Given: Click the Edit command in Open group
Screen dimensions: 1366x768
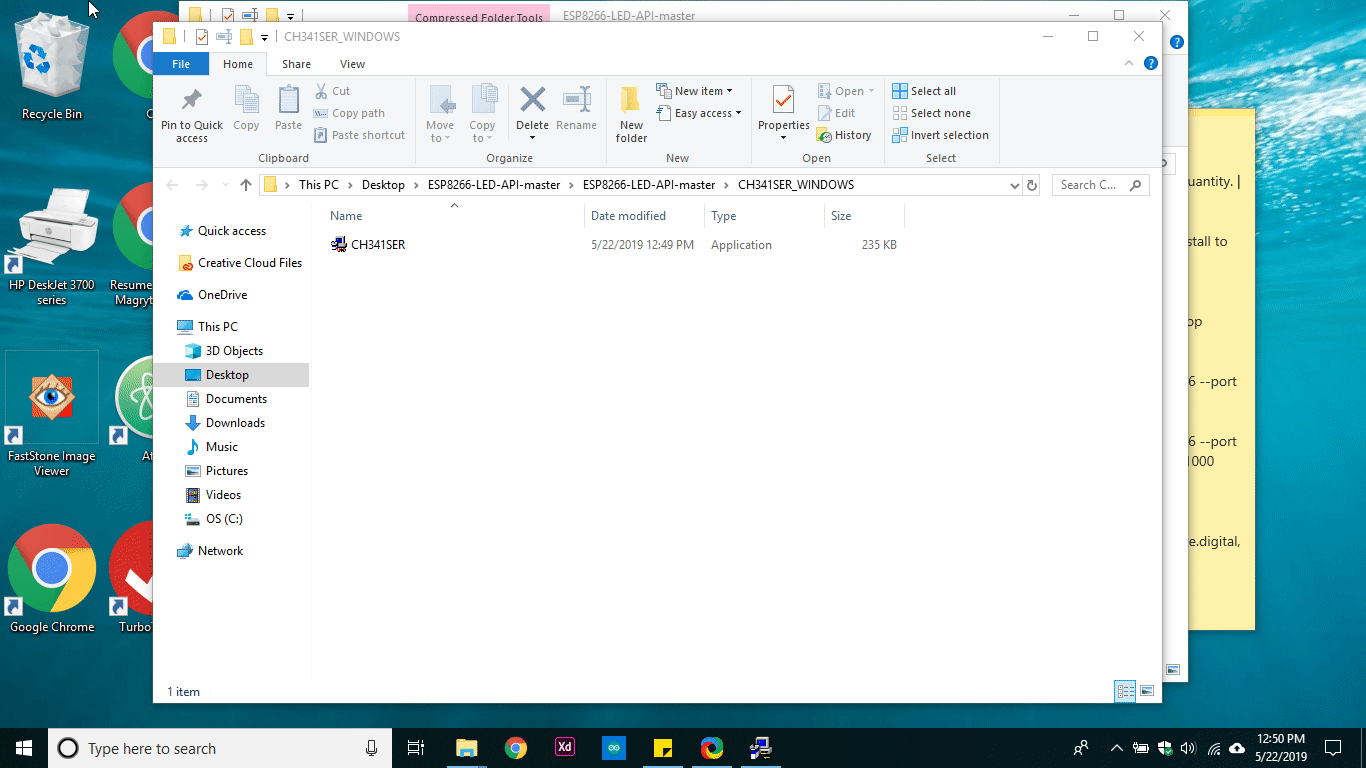Looking at the screenshot, I should coord(836,113).
